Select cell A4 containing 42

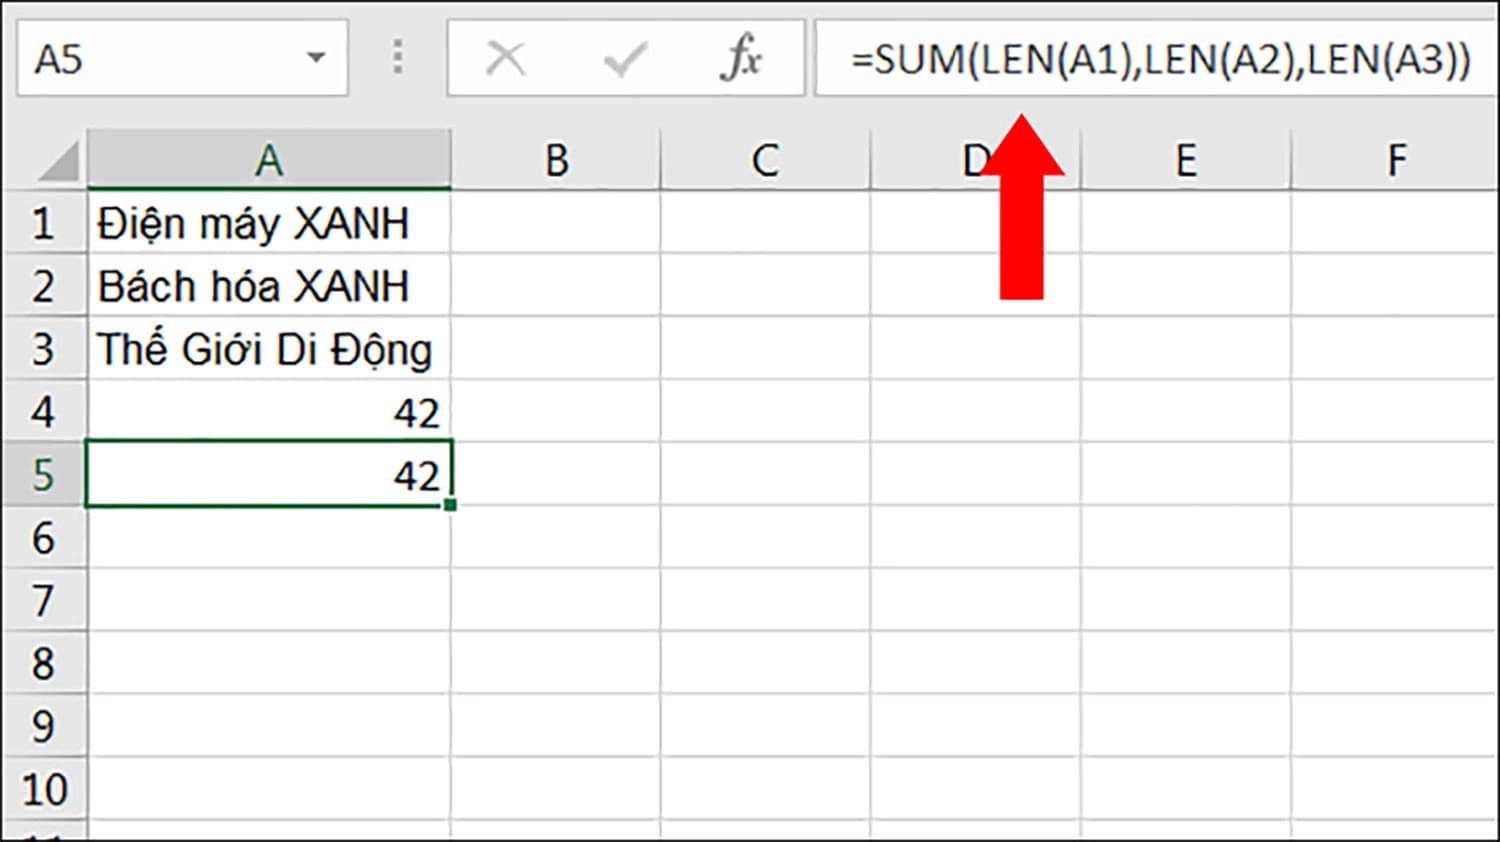click(269, 411)
